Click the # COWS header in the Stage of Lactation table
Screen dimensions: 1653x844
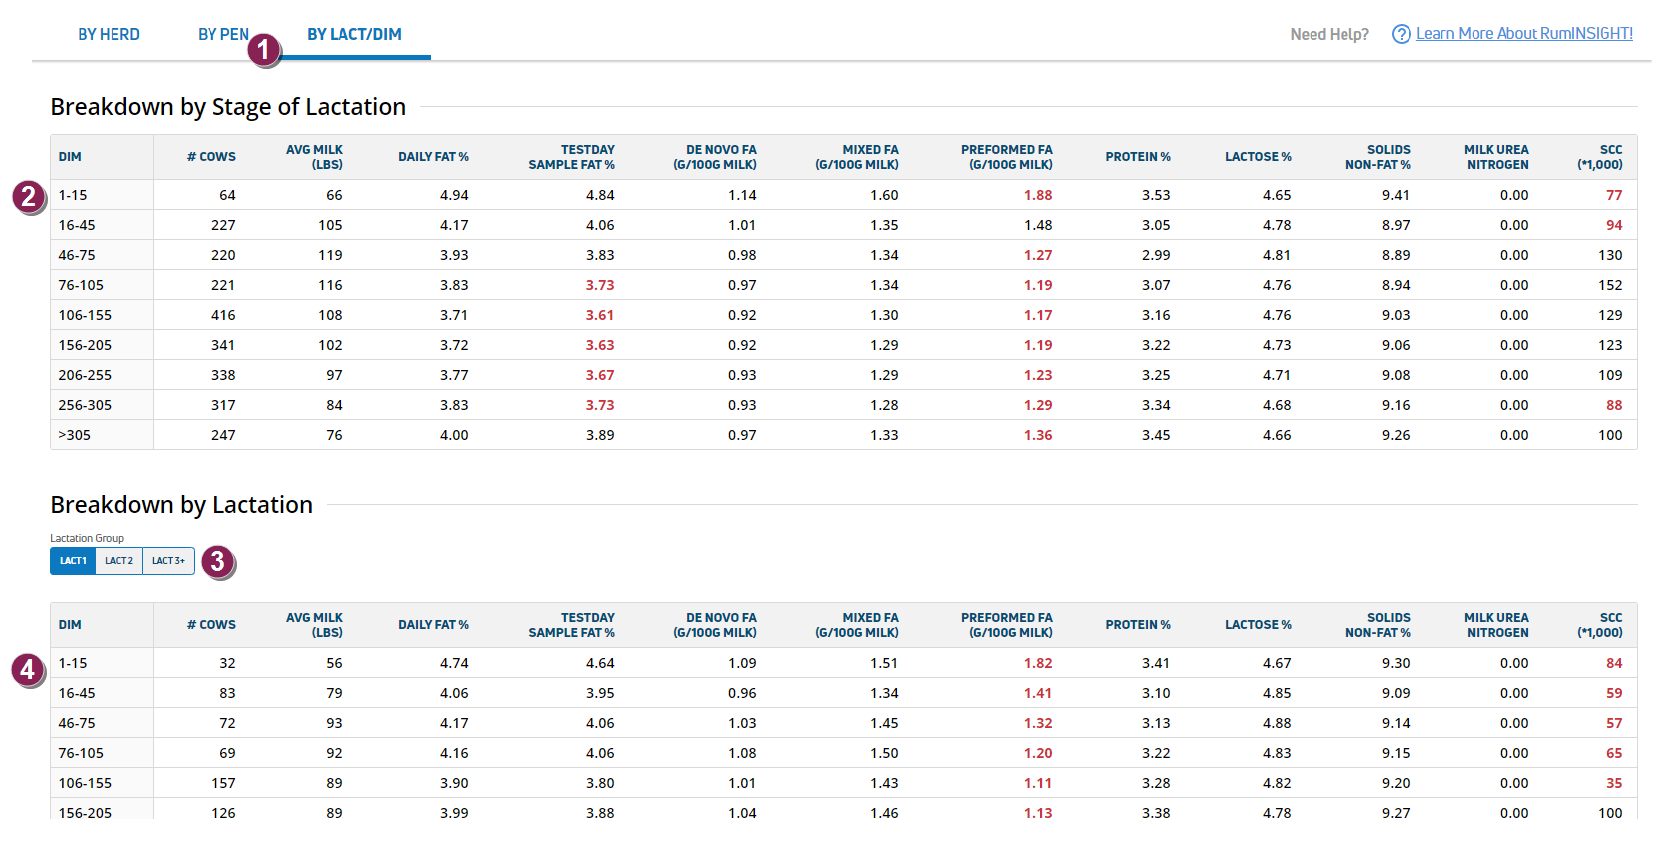pos(211,157)
